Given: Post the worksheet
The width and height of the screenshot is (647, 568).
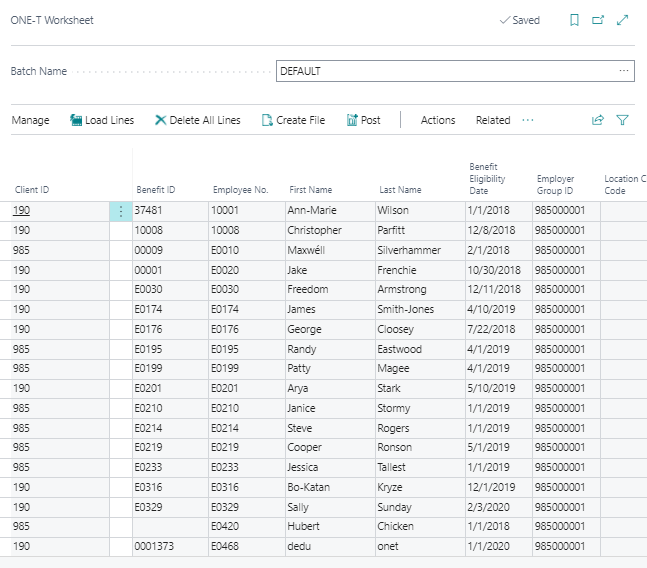Looking at the screenshot, I should click(363, 120).
